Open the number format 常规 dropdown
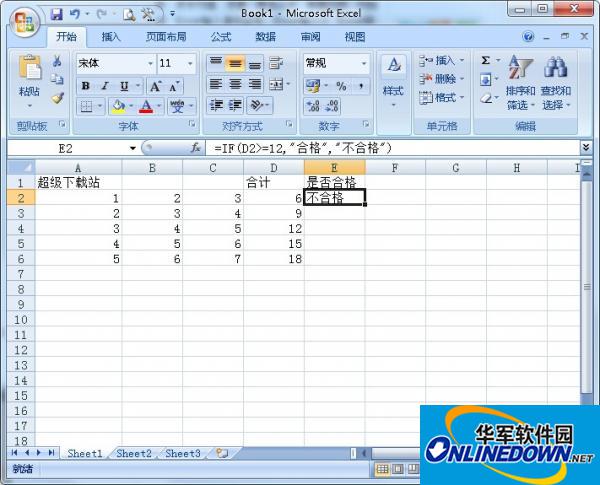The height and width of the screenshot is (485, 600). (x=364, y=64)
